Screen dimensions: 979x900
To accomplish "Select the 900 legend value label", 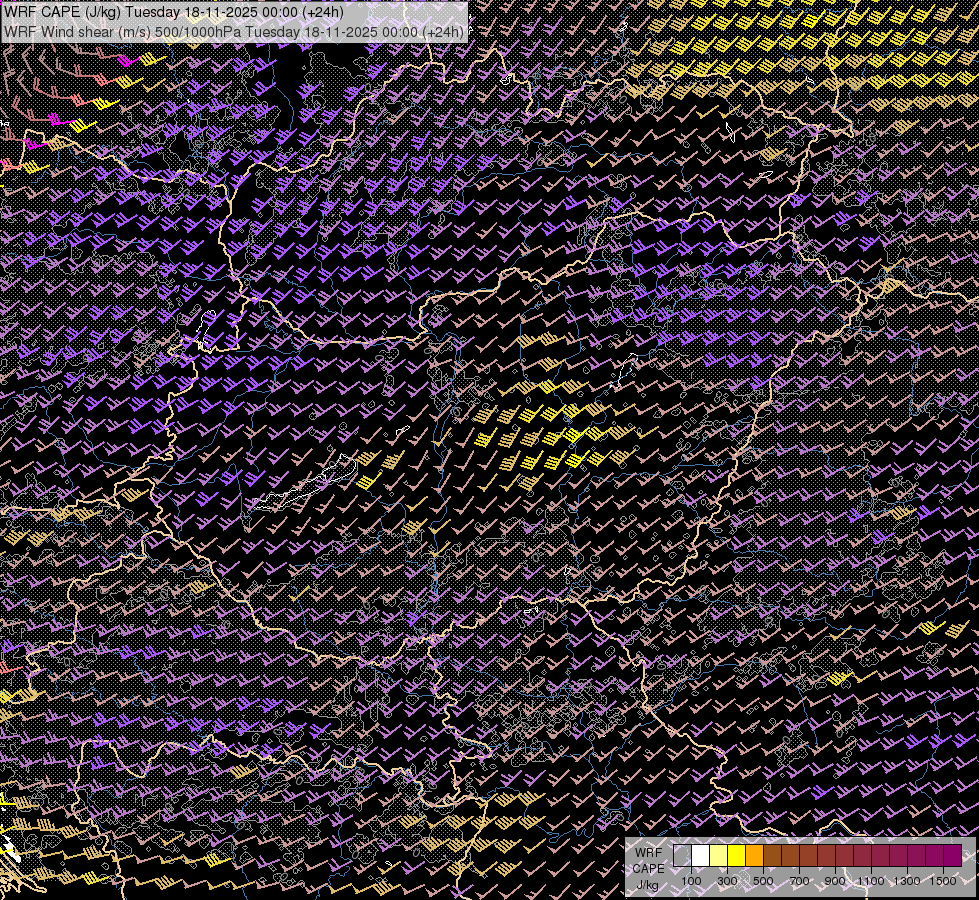I will [835, 881].
